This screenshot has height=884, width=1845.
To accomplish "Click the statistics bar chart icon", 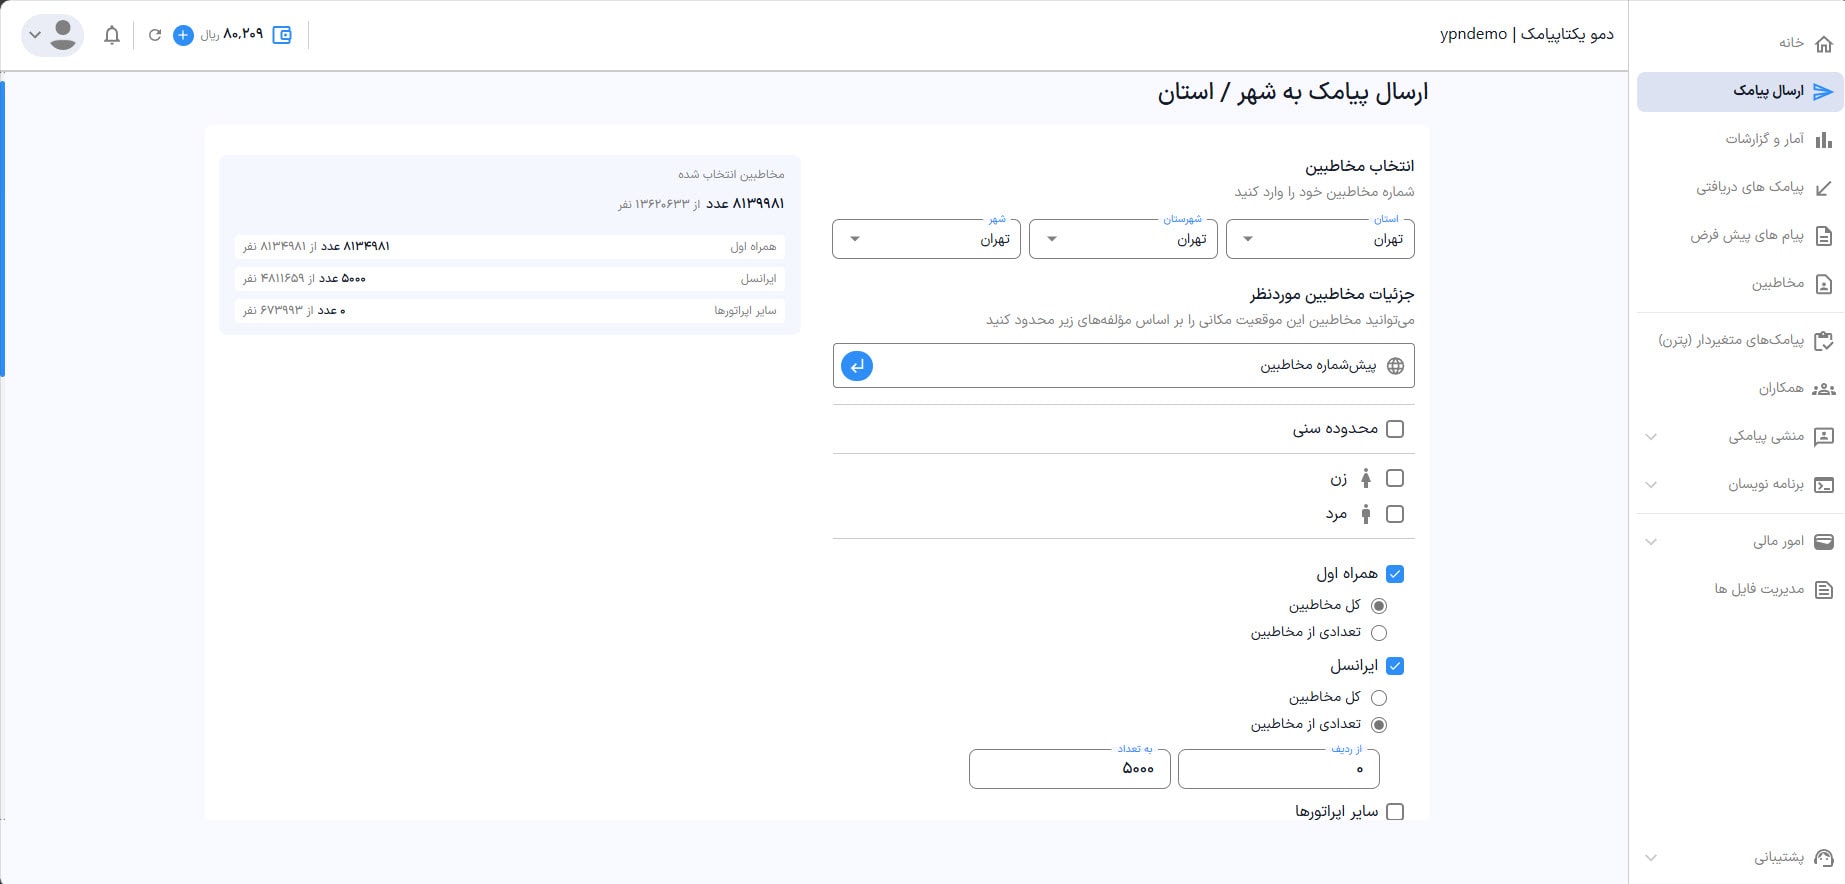I will [x=1823, y=139].
